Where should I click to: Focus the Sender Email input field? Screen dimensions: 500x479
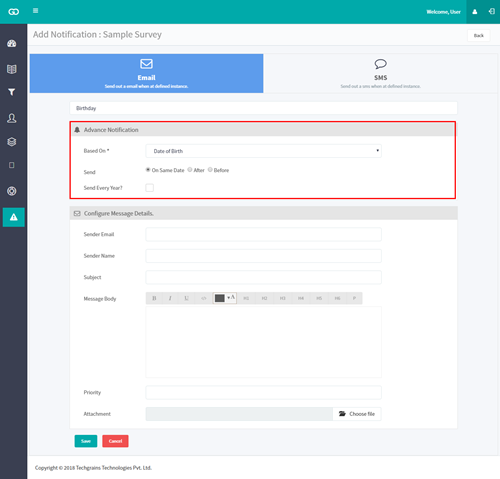click(263, 234)
